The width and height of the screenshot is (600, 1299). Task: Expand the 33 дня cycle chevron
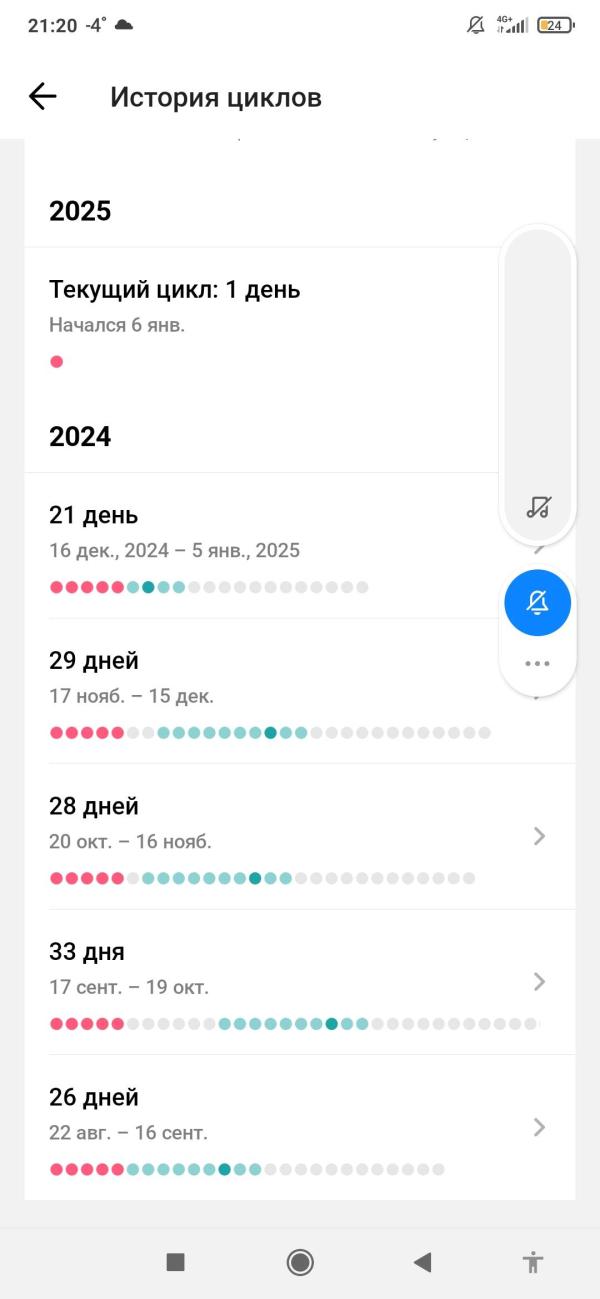[540, 981]
